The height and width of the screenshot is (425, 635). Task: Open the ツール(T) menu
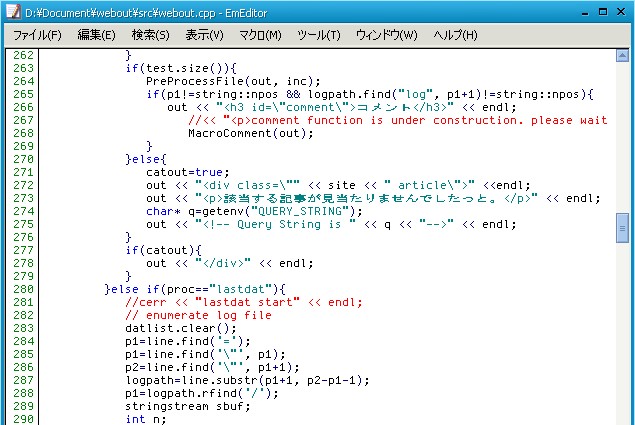click(319, 35)
